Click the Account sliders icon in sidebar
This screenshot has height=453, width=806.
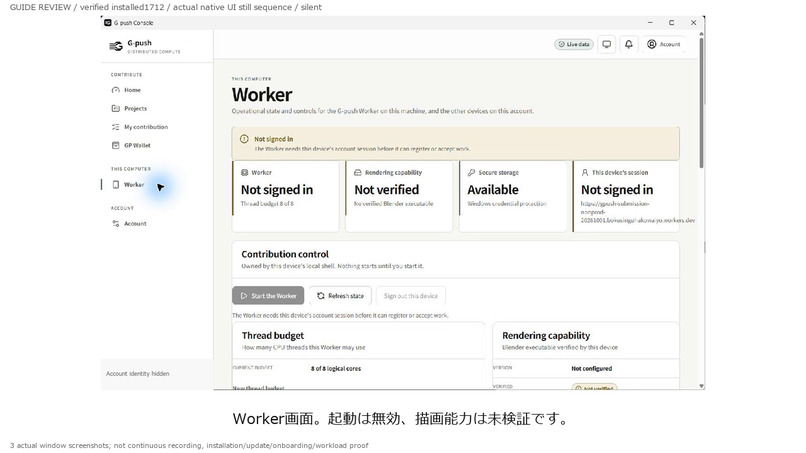point(116,224)
